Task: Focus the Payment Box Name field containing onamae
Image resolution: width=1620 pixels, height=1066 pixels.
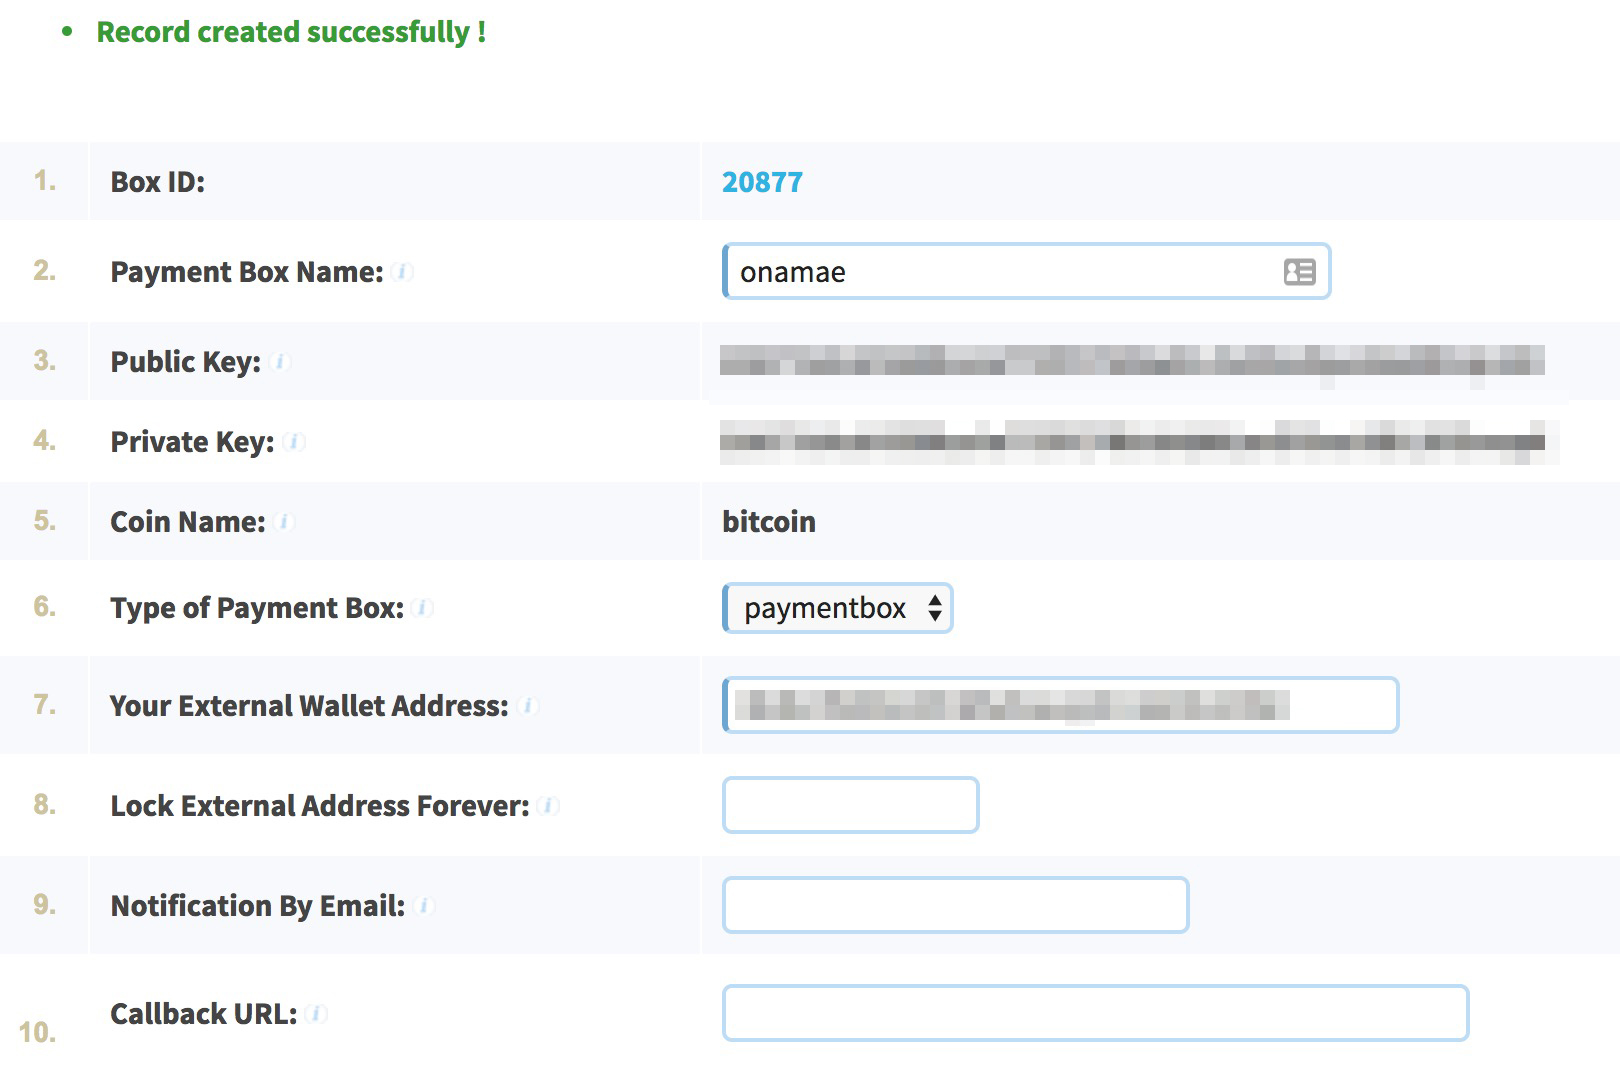Action: click(x=1026, y=271)
